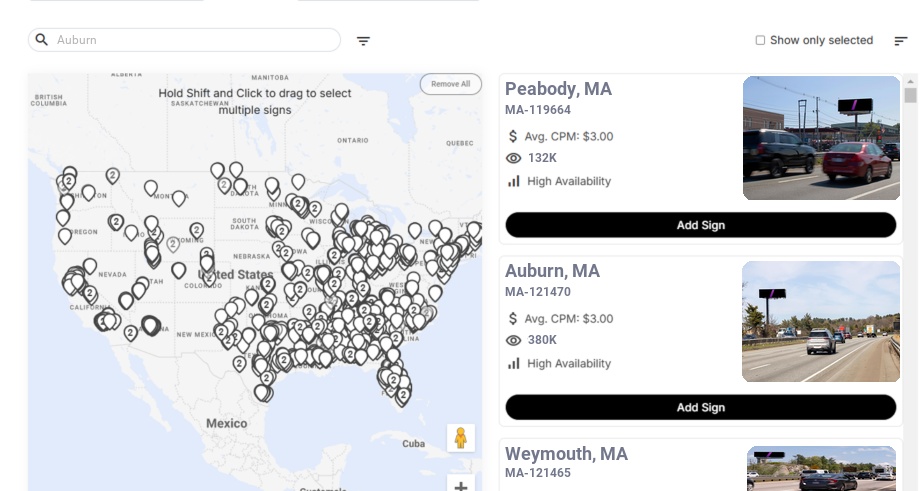The image size is (920, 491).
Task: Open the Weymouth, MA listing title
Action: tap(566, 454)
